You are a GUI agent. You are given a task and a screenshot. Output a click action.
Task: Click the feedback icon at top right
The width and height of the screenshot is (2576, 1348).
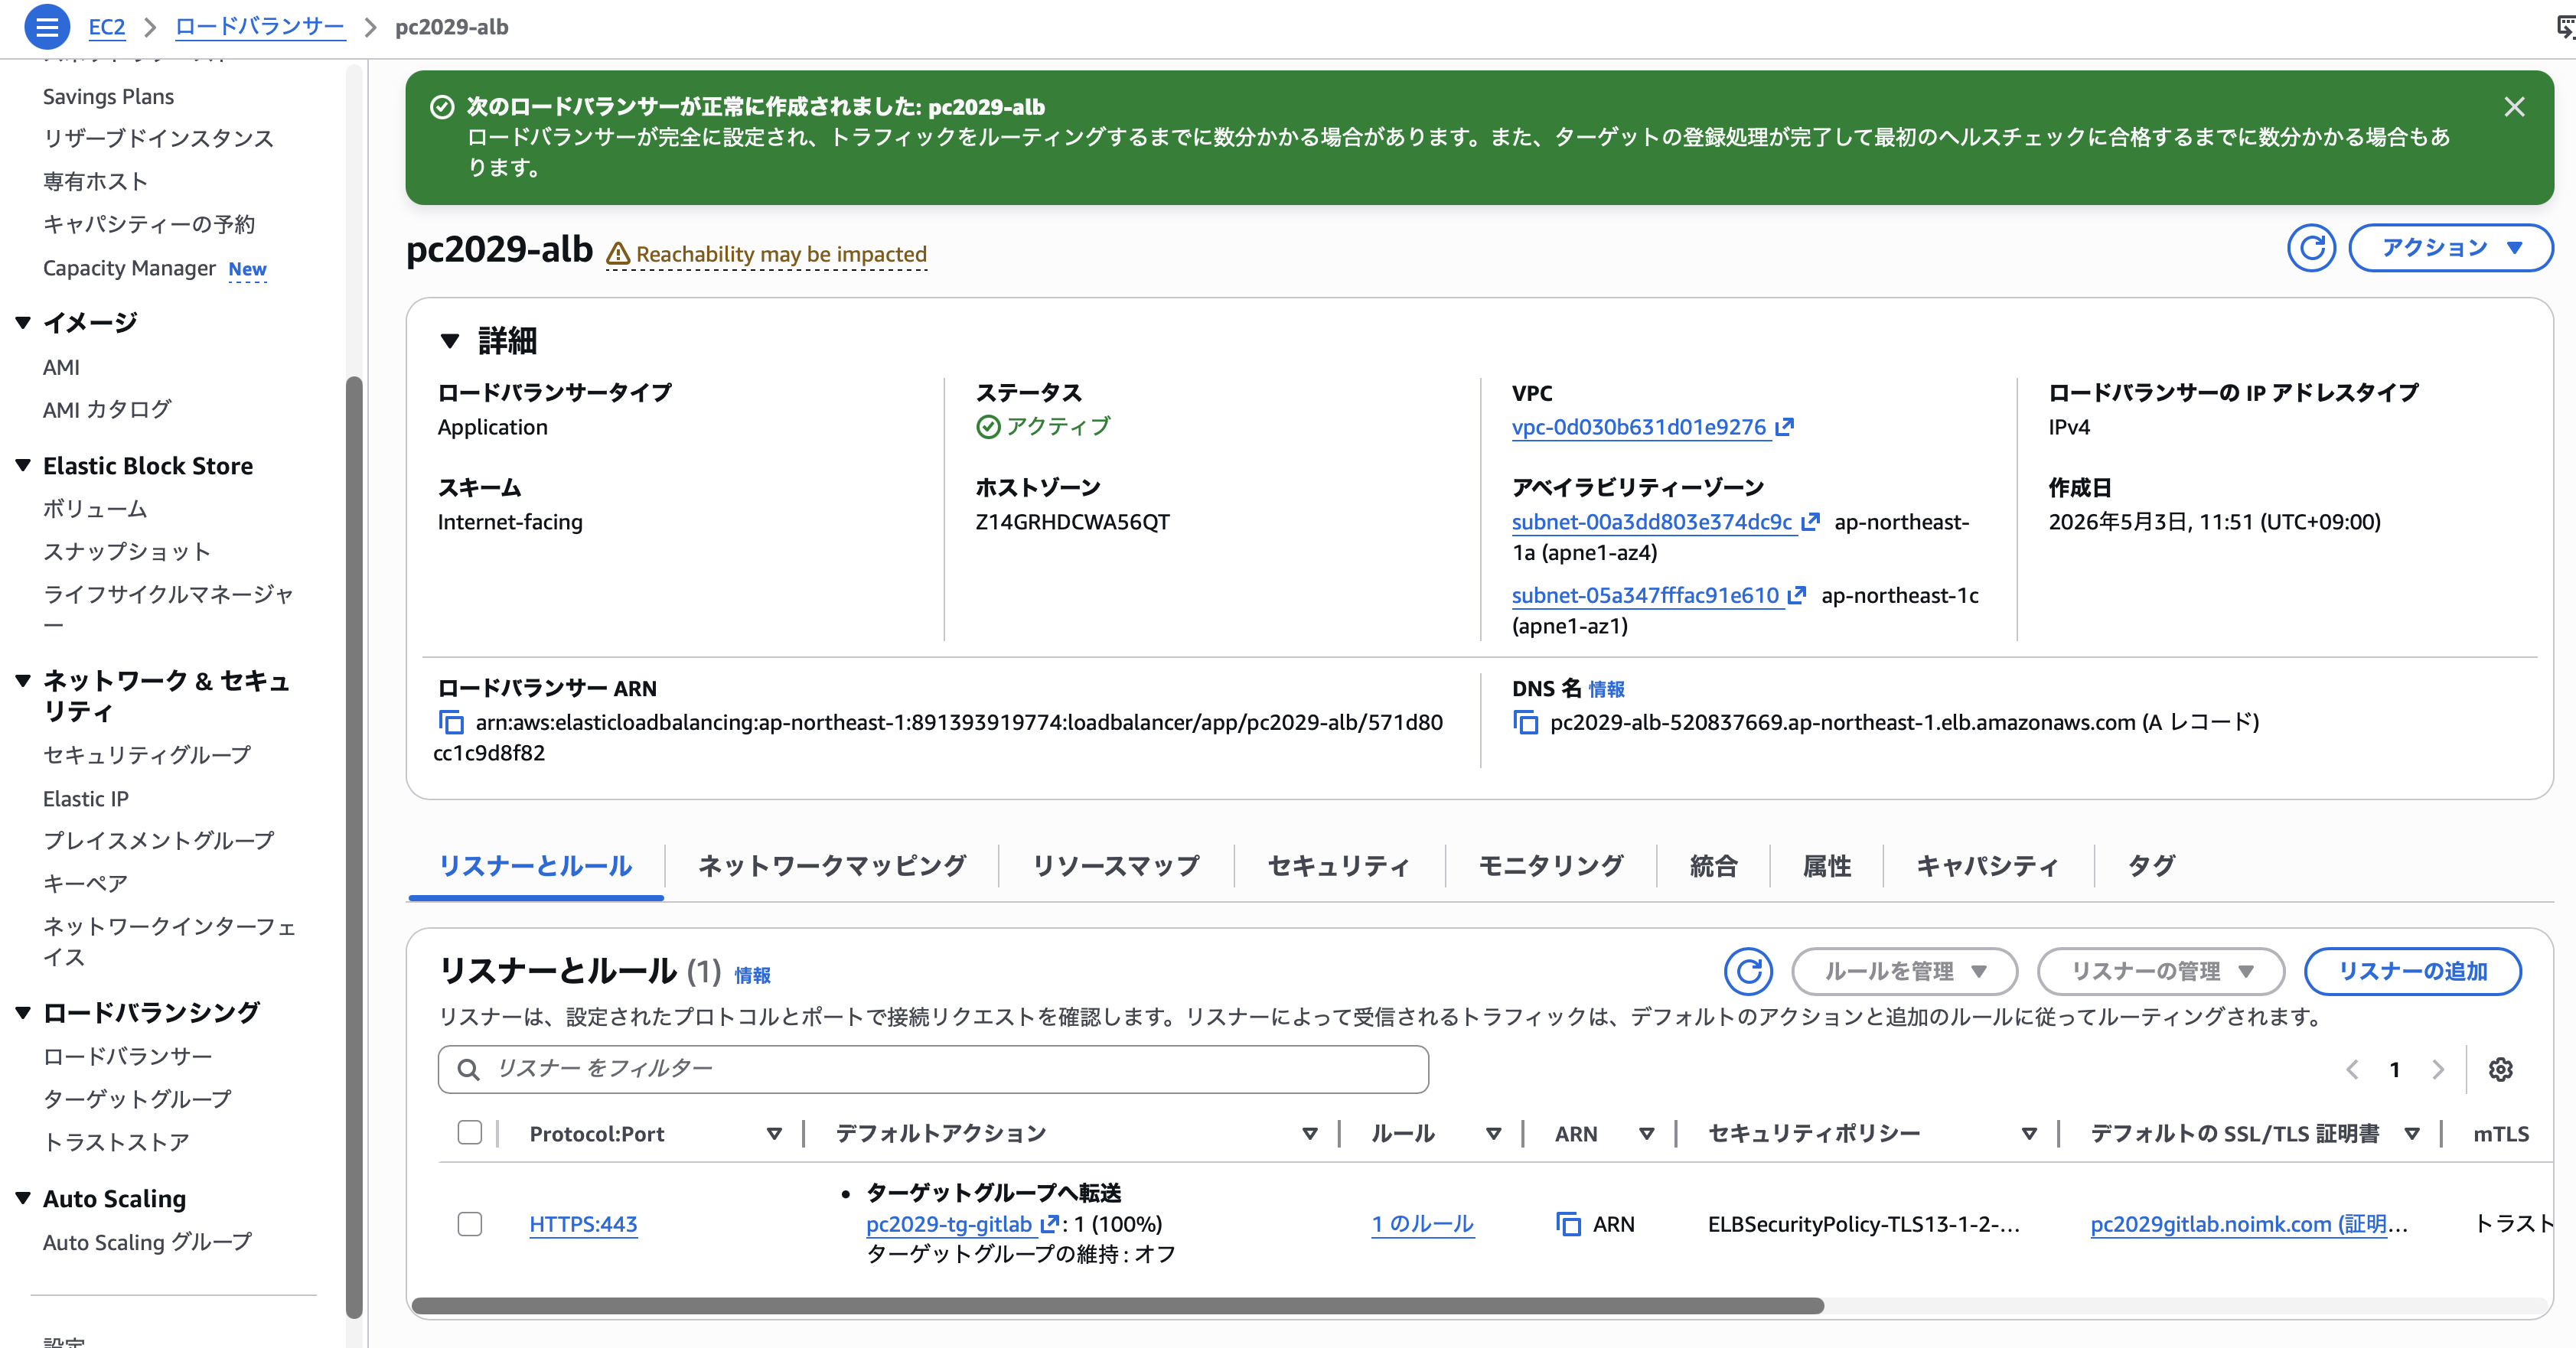pyautogui.click(x=2565, y=27)
